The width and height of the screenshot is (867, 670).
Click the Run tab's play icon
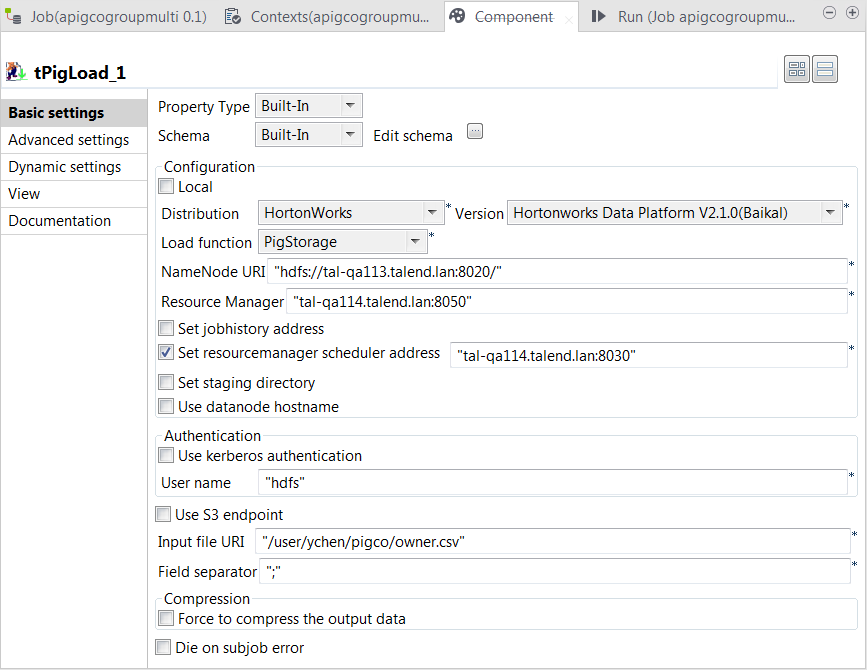[599, 16]
